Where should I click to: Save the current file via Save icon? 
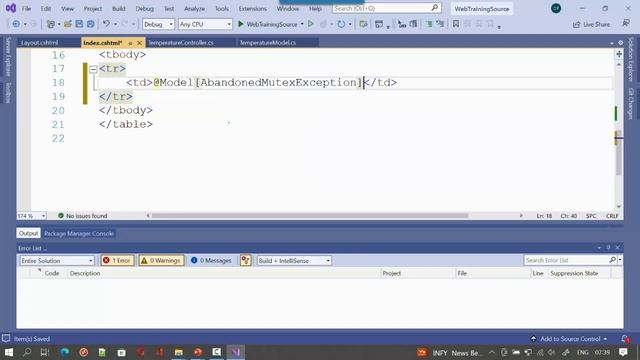click(79, 24)
